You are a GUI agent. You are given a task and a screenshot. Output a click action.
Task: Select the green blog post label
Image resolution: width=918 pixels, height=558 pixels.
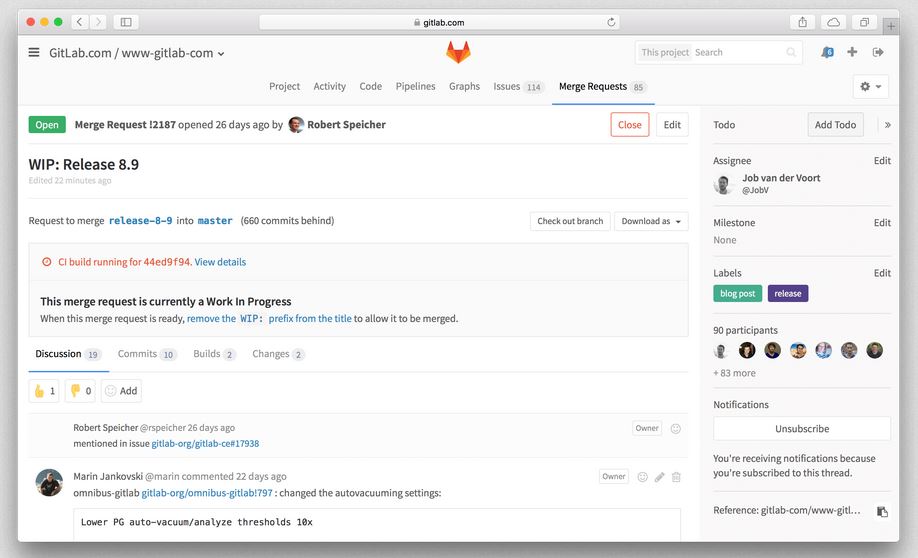click(737, 293)
